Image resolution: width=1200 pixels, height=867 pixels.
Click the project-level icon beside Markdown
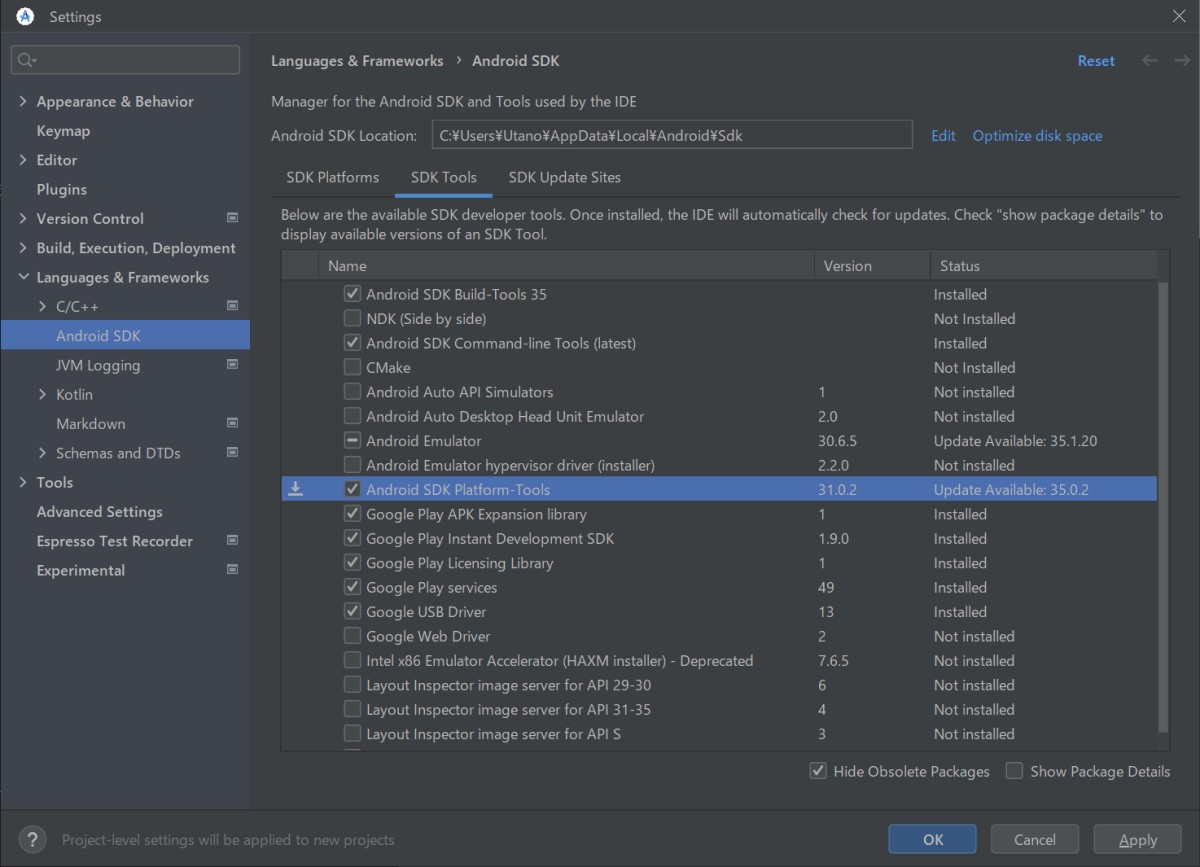coord(232,423)
